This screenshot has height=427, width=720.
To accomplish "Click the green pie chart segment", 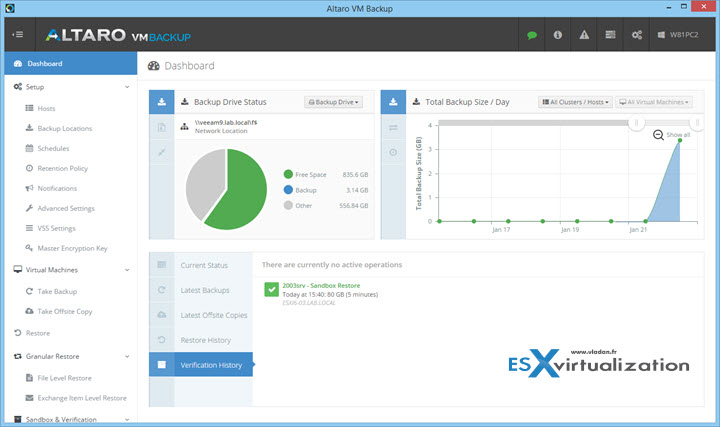I will [x=243, y=193].
